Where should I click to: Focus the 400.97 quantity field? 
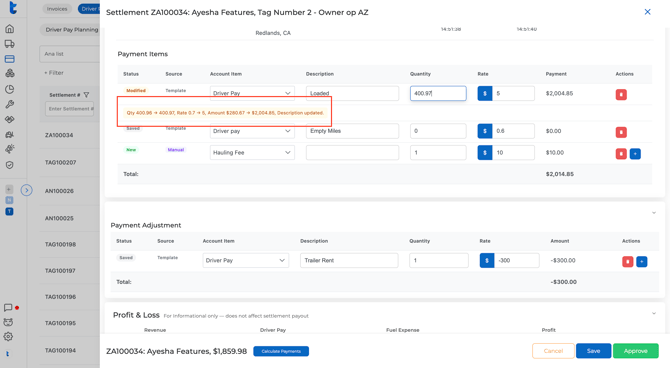438,93
